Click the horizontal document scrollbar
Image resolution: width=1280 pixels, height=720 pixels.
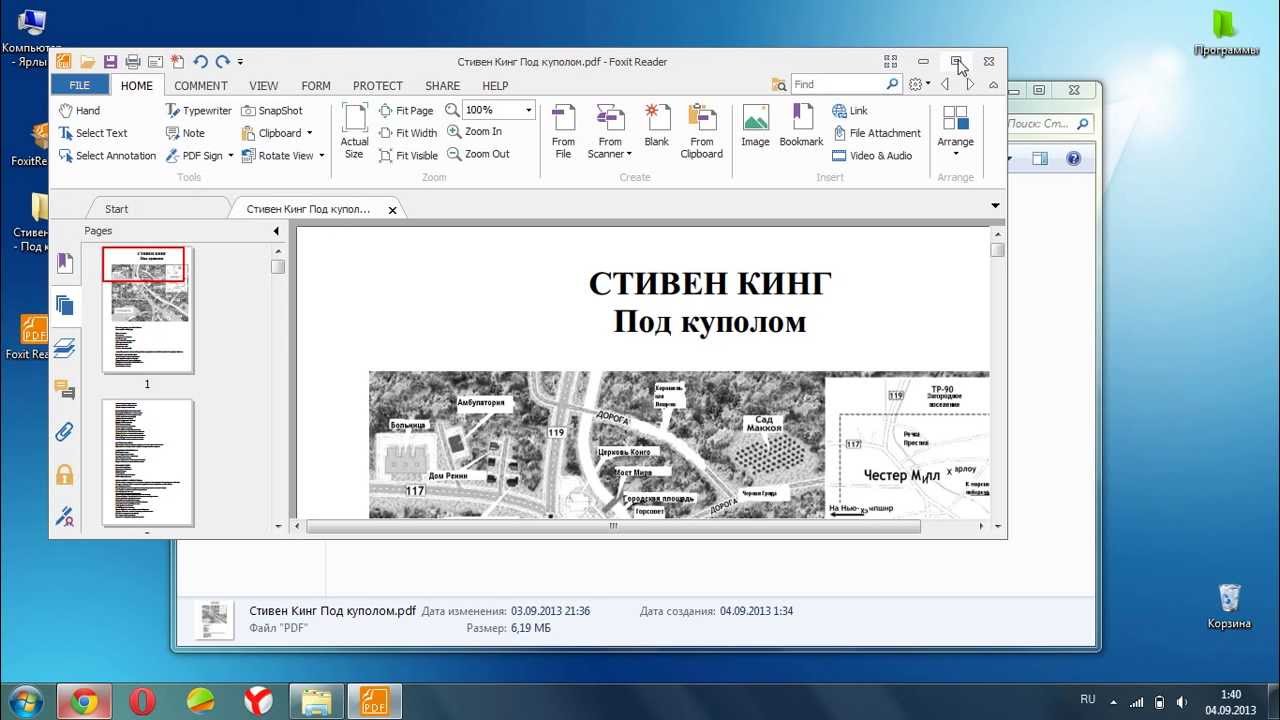pyautogui.click(x=613, y=526)
